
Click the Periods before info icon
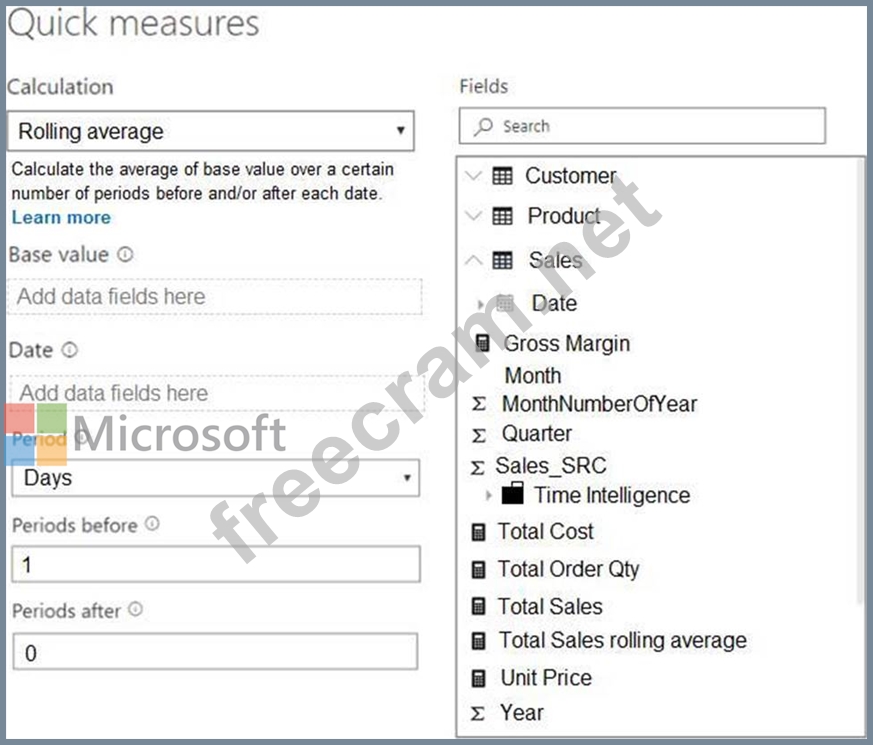coord(152,524)
